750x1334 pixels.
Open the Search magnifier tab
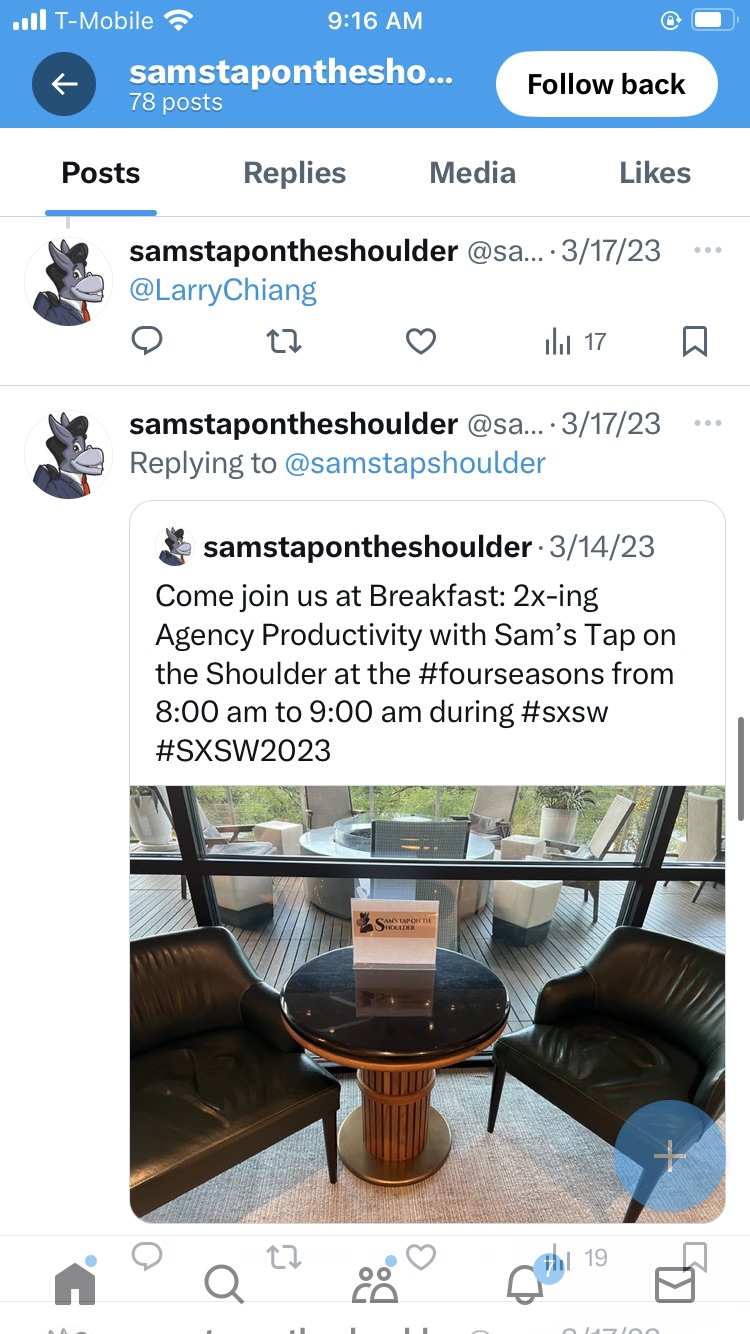(223, 1285)
